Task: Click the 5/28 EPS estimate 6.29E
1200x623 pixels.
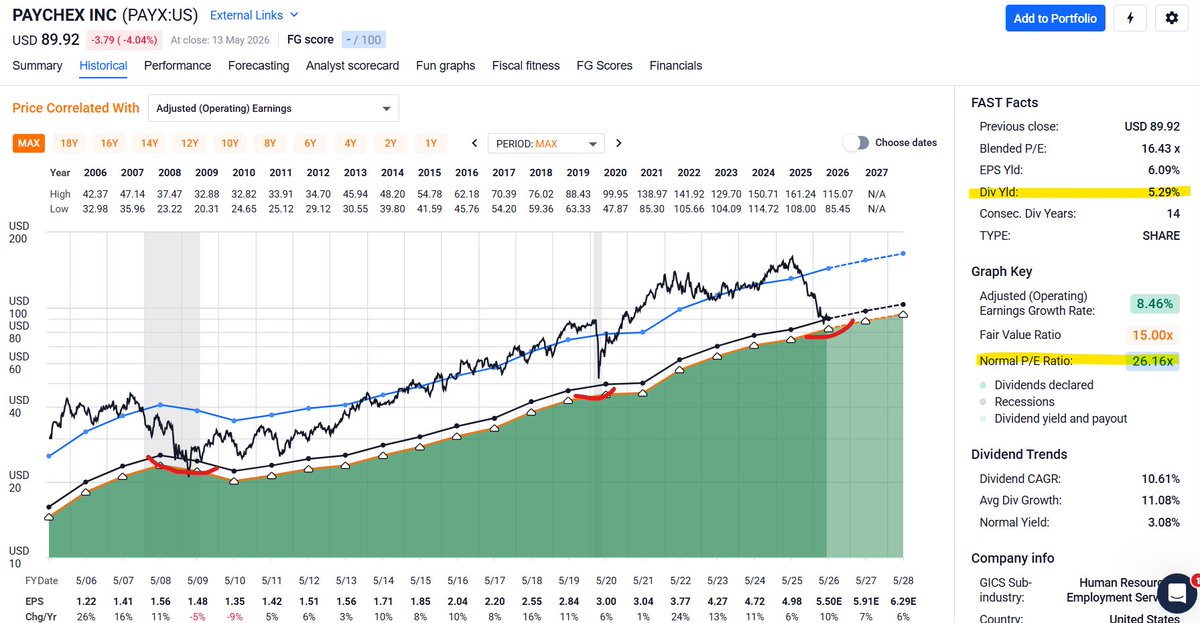Action: click(x=902, y=600)
